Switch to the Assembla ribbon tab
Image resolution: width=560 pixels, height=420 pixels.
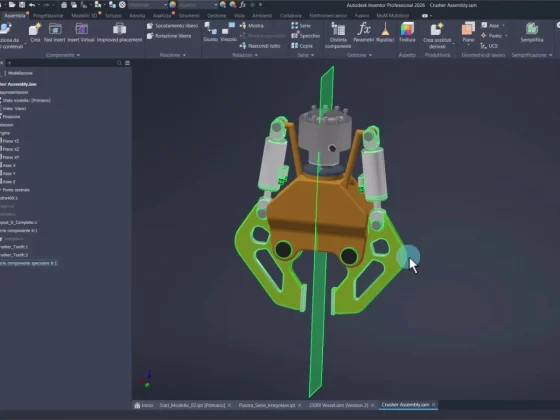[x=15, y=16]
